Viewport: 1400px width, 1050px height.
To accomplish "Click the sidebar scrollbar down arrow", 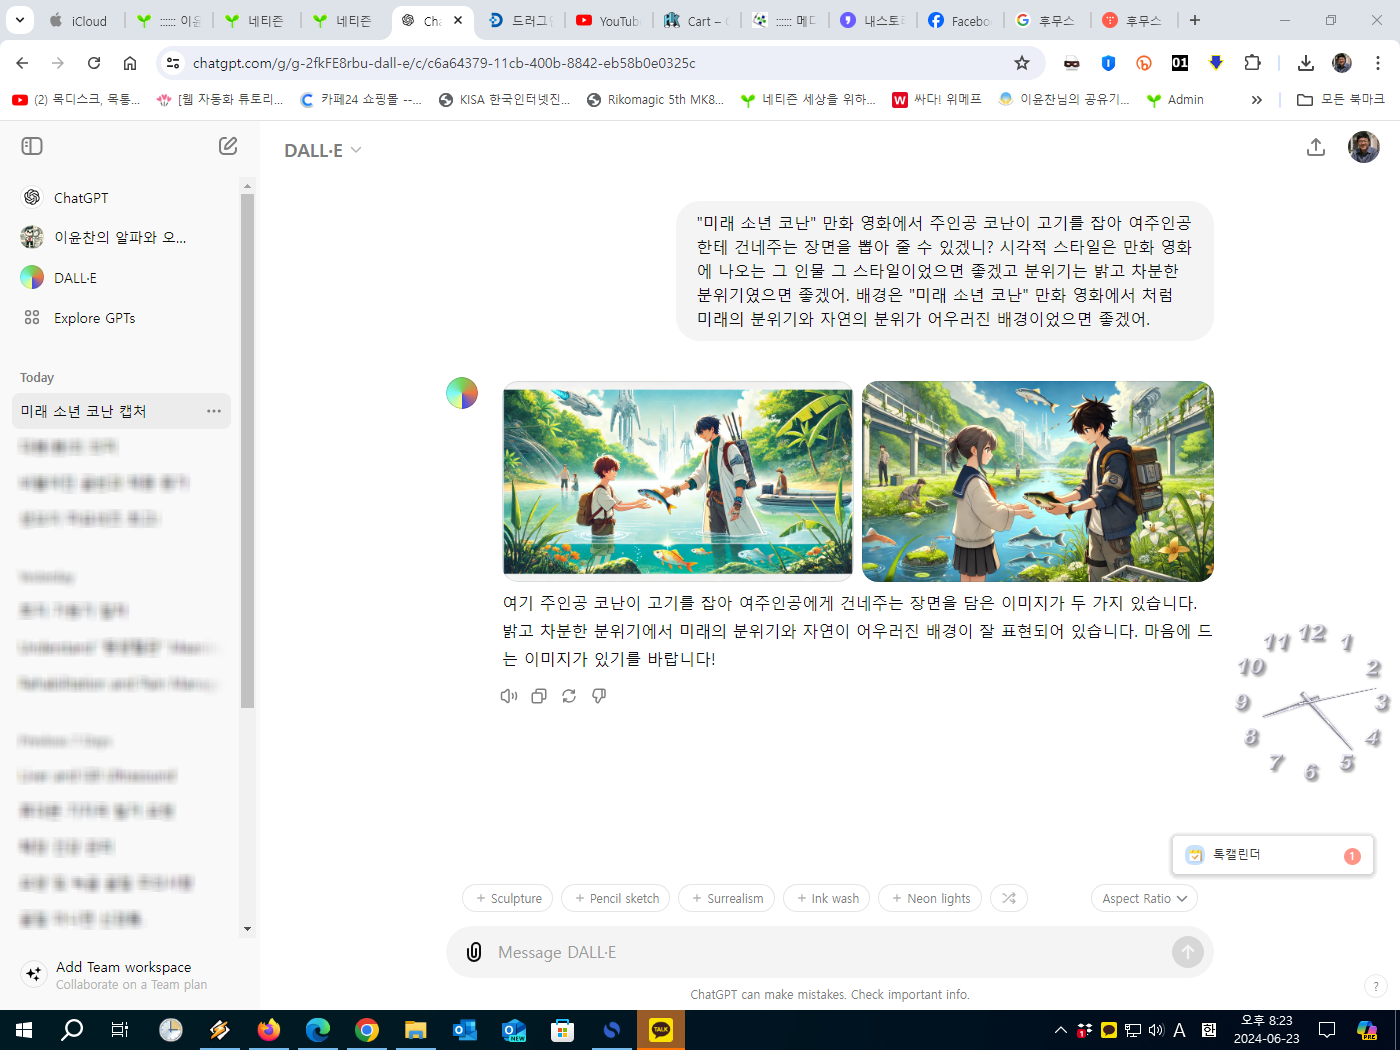I will point(248,929).
